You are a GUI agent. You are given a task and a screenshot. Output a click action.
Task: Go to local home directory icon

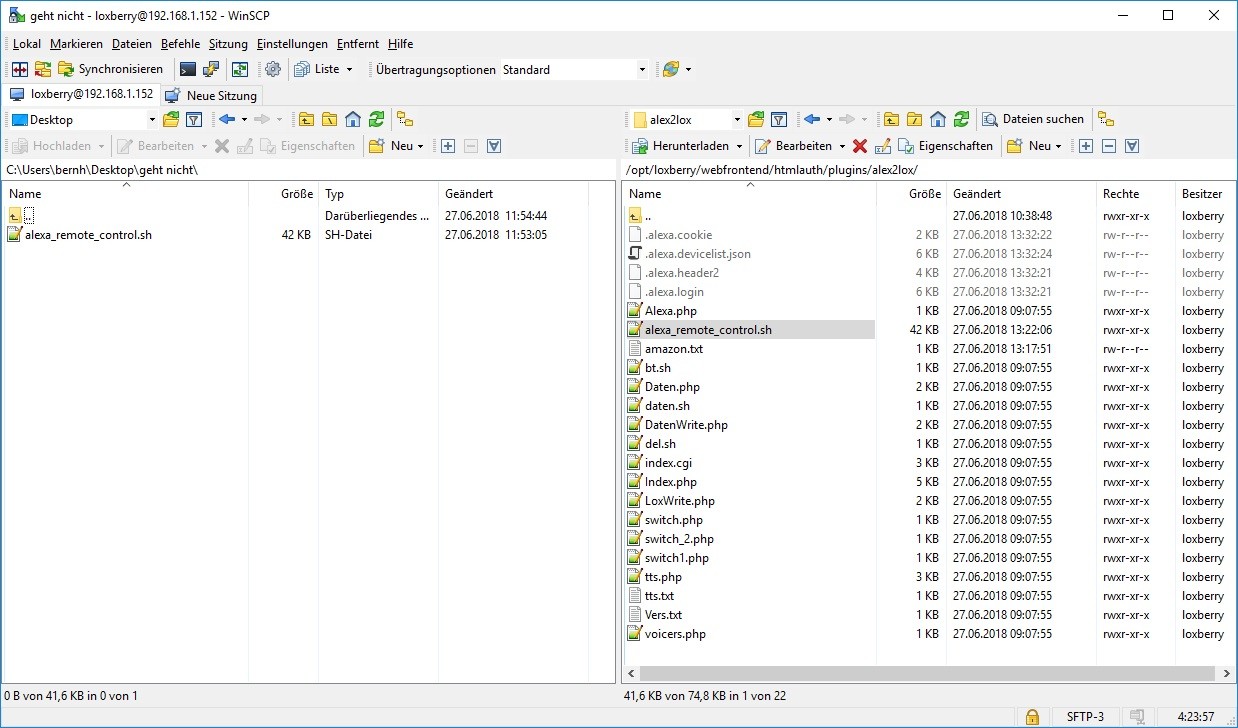[352, 119]
